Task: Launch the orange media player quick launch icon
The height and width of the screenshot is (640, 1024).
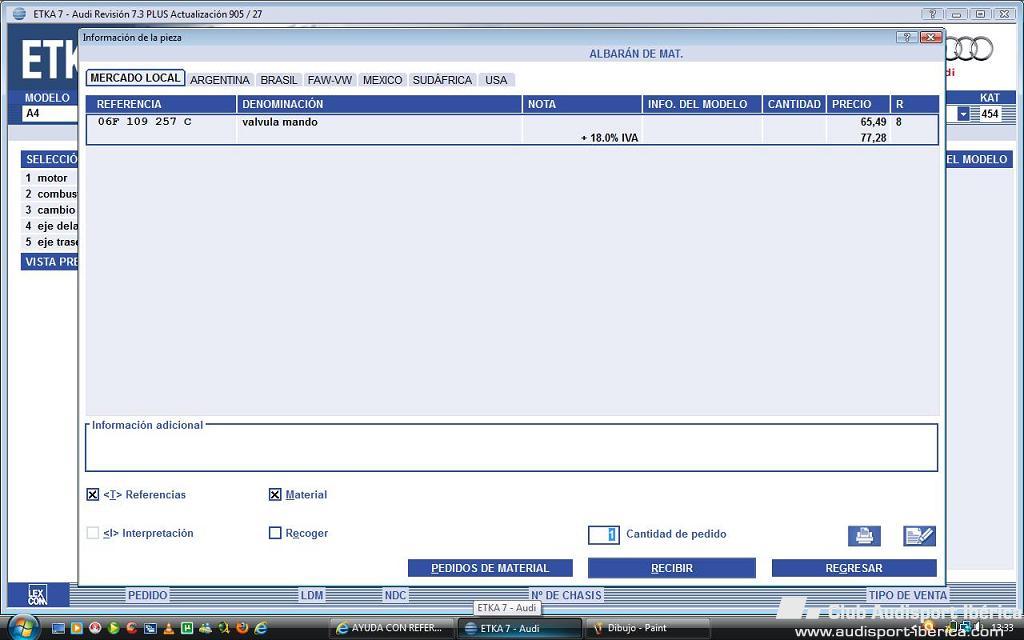Action: pyautogui.click(x=76, y=628)
